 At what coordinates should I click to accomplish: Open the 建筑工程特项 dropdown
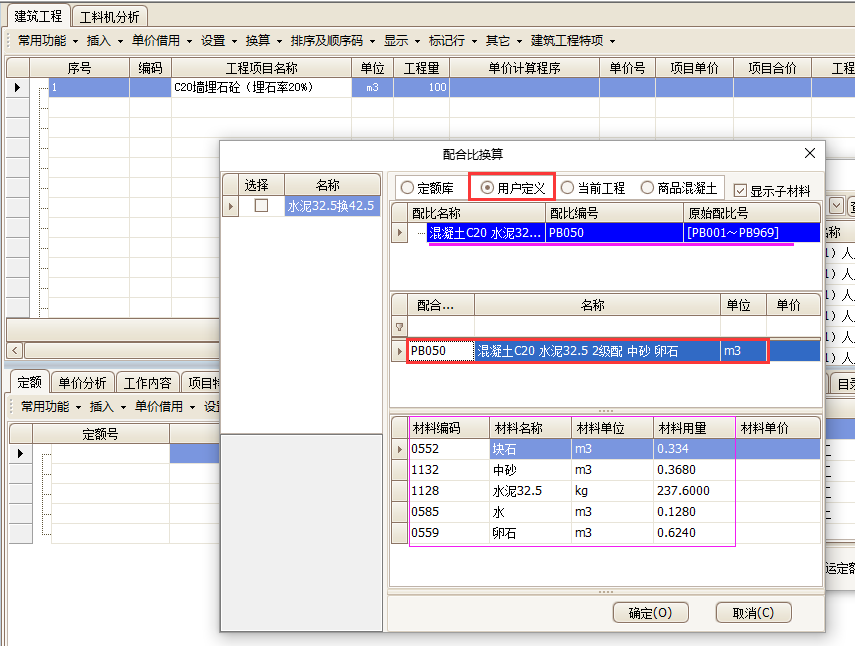tap(572, 41)
